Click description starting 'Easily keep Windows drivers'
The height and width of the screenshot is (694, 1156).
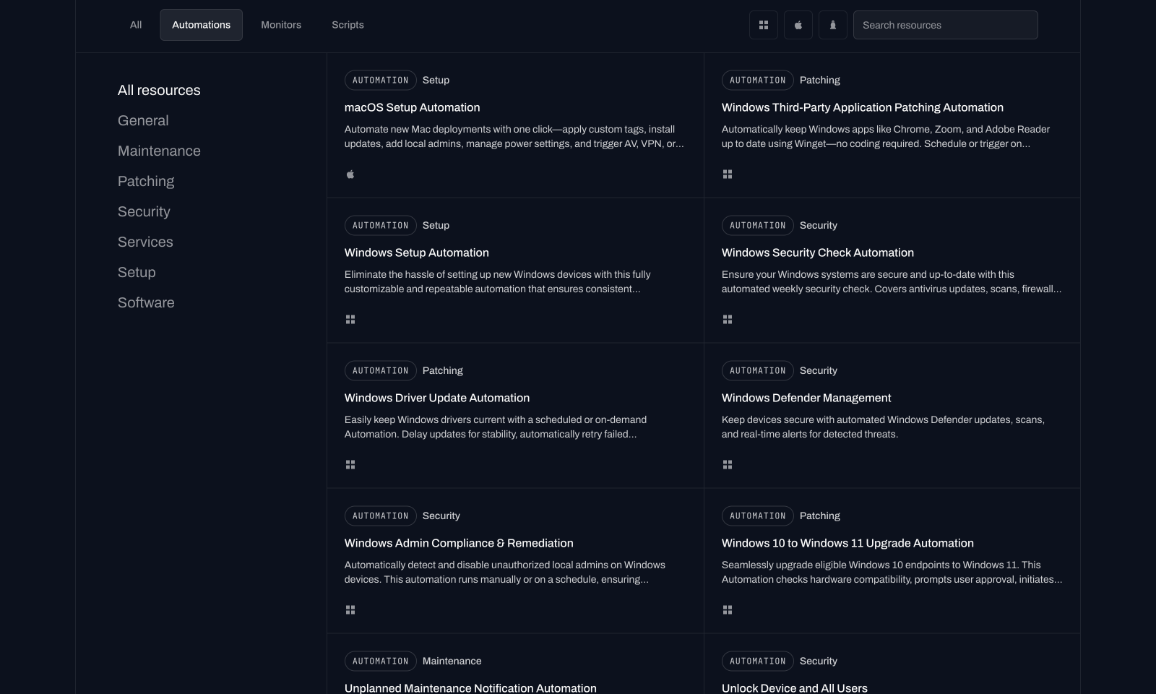pyautogui.click(x=495, y=427)
